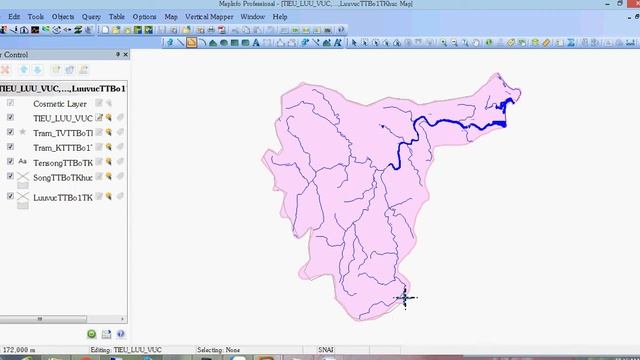Click the Statistics sigma icon

pos(571,42)
